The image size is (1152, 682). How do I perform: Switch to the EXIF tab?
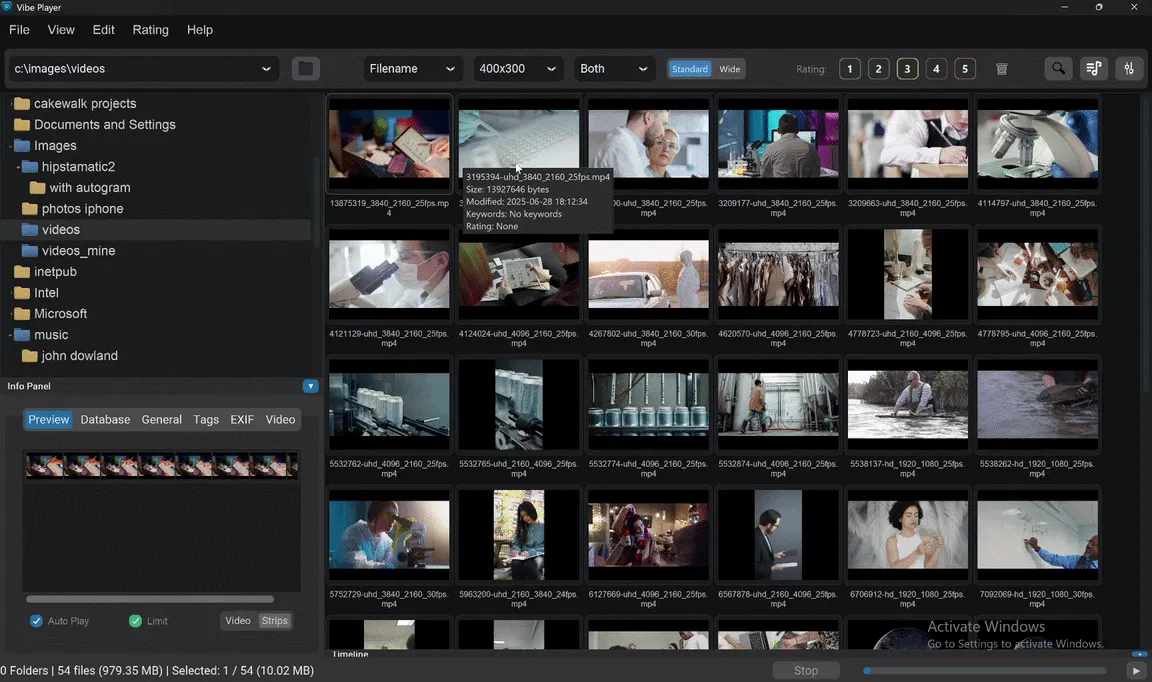click(x=242, y=420)
